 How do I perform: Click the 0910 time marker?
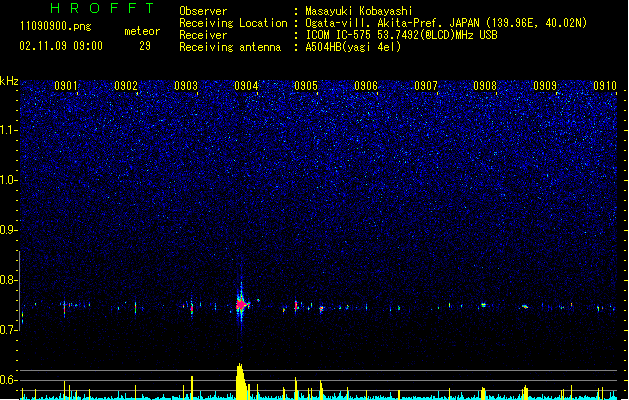click(x=605, y=85)
